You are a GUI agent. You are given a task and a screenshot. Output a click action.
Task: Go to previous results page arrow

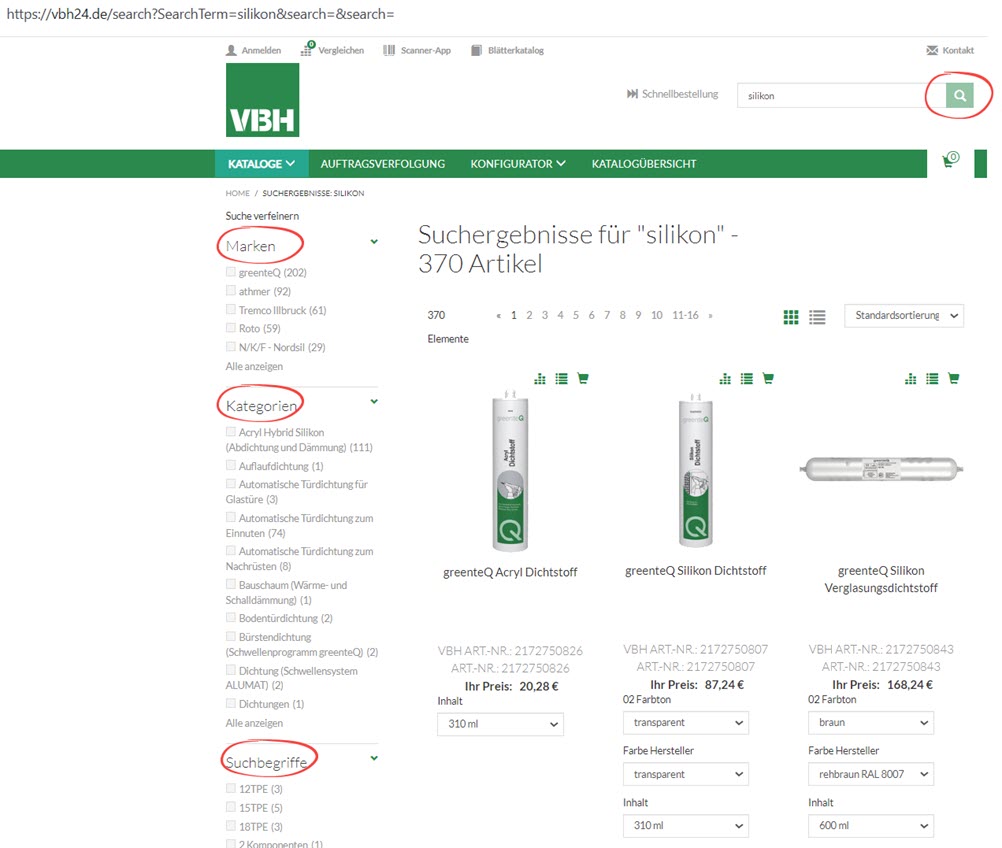(498, 316)
